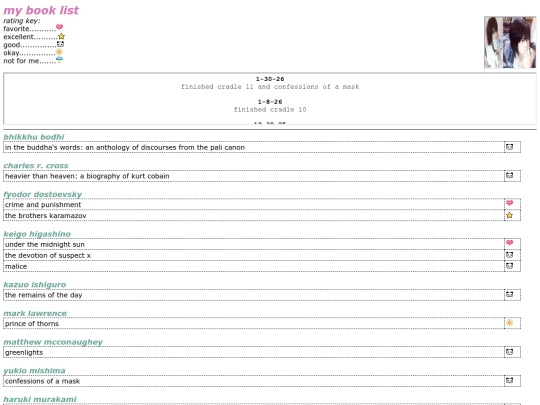This screenshot has width=540, height=405.
Task: Click the star rating for the brothers karamazov
Action: (x=509, y=215)
